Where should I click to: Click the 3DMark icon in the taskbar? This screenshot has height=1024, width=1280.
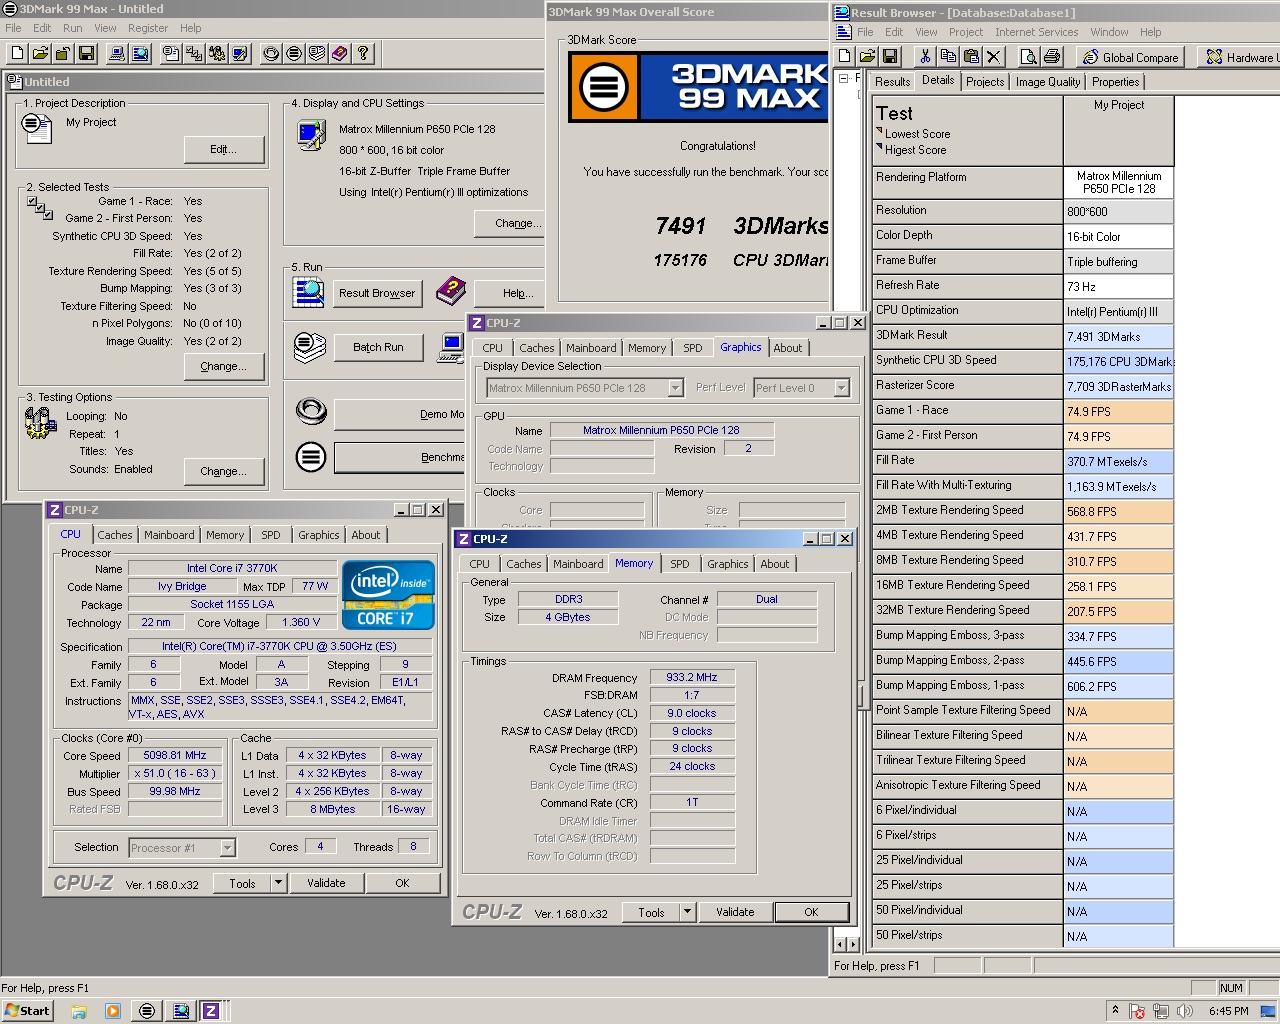pyautogui.click(x=147, y=1011)
